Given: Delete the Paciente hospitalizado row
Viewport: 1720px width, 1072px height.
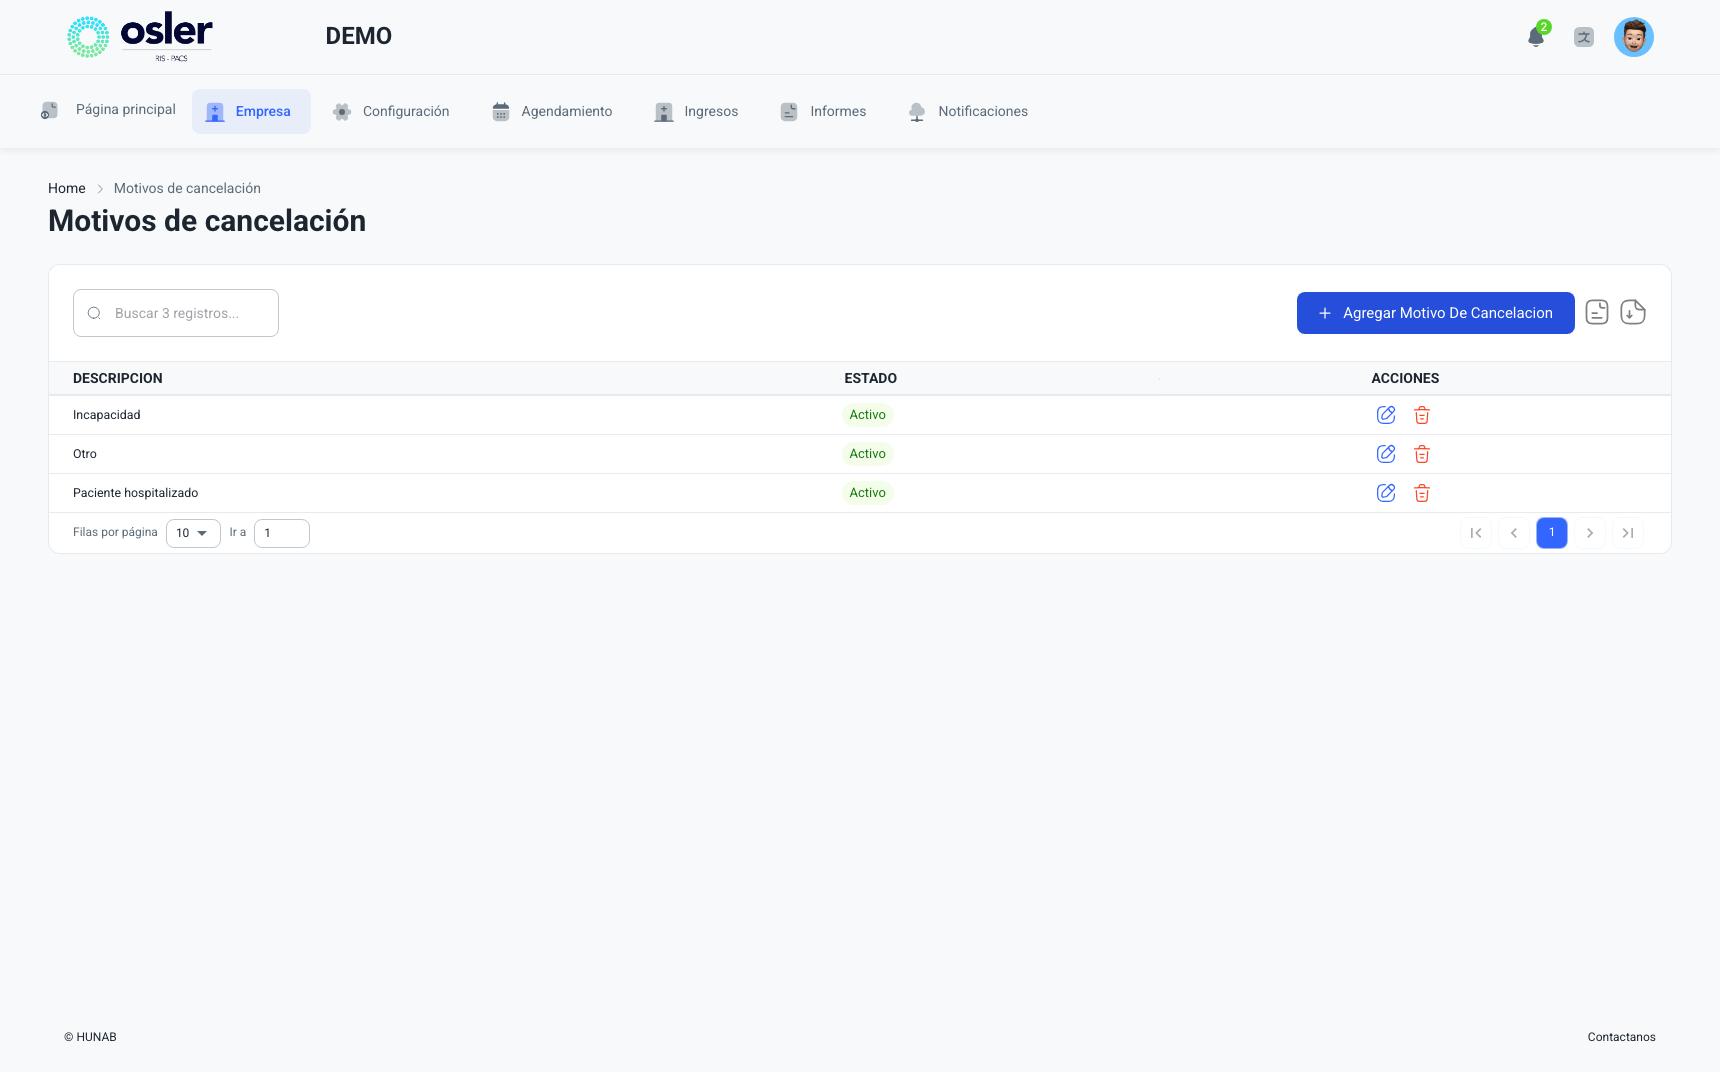Looking at the screenshot, I should coord(1422,493).
